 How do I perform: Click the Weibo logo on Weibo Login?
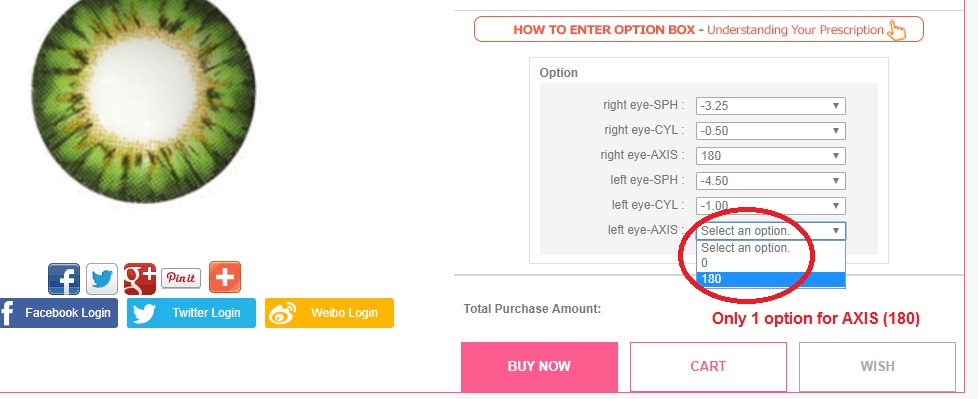tap(283, 313)
